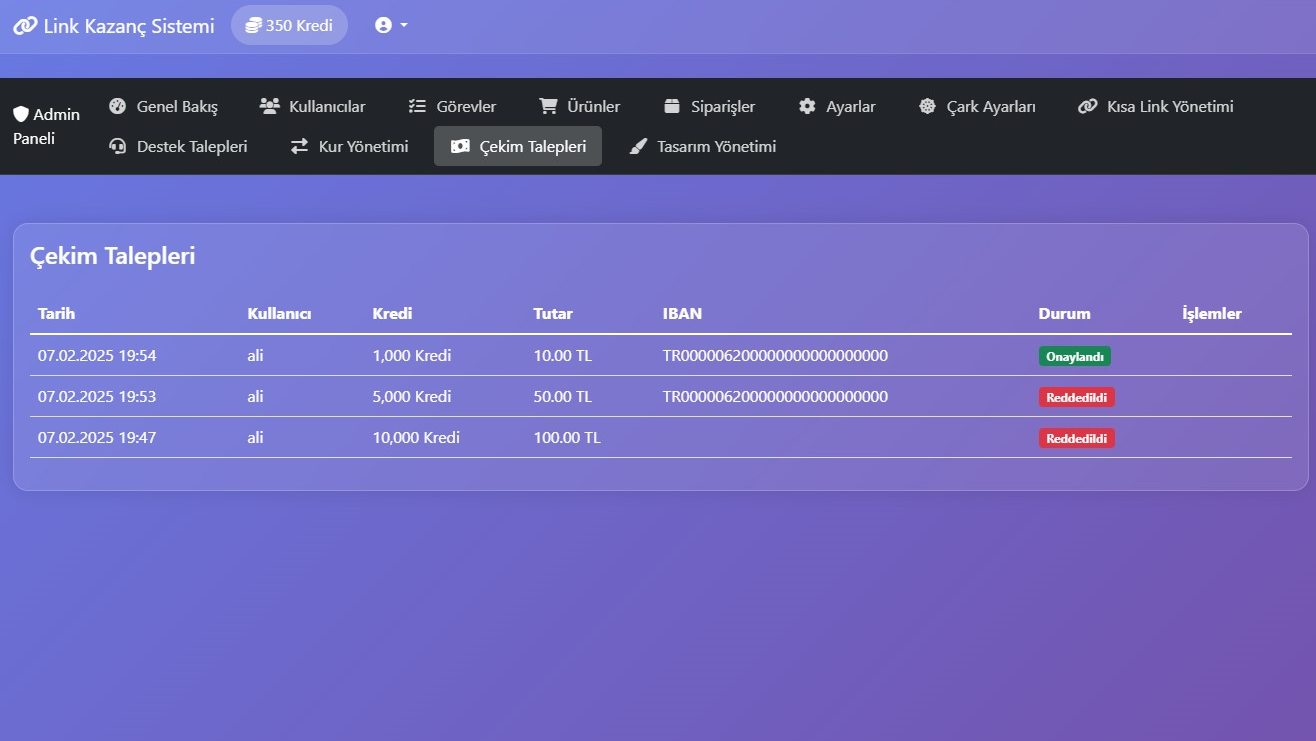
Task: Go to Kur Yönetimi tab
Action: [349, 146]
